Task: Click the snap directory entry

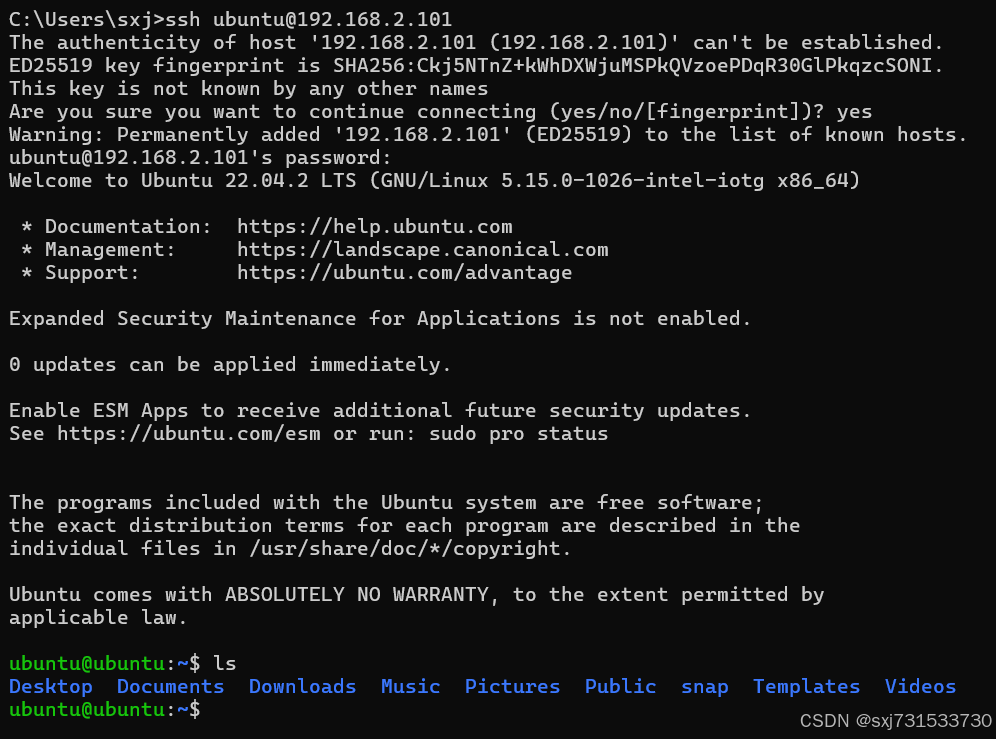Action: pos(704,687)
